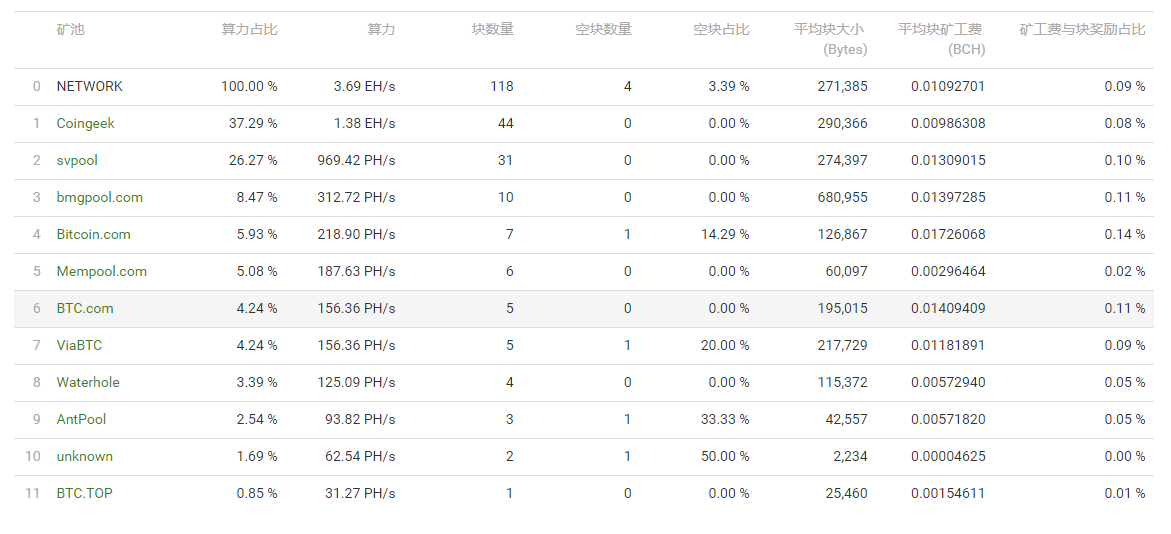
Task: Select the 680,955 average block size
Action: click(x=842, y=197)
